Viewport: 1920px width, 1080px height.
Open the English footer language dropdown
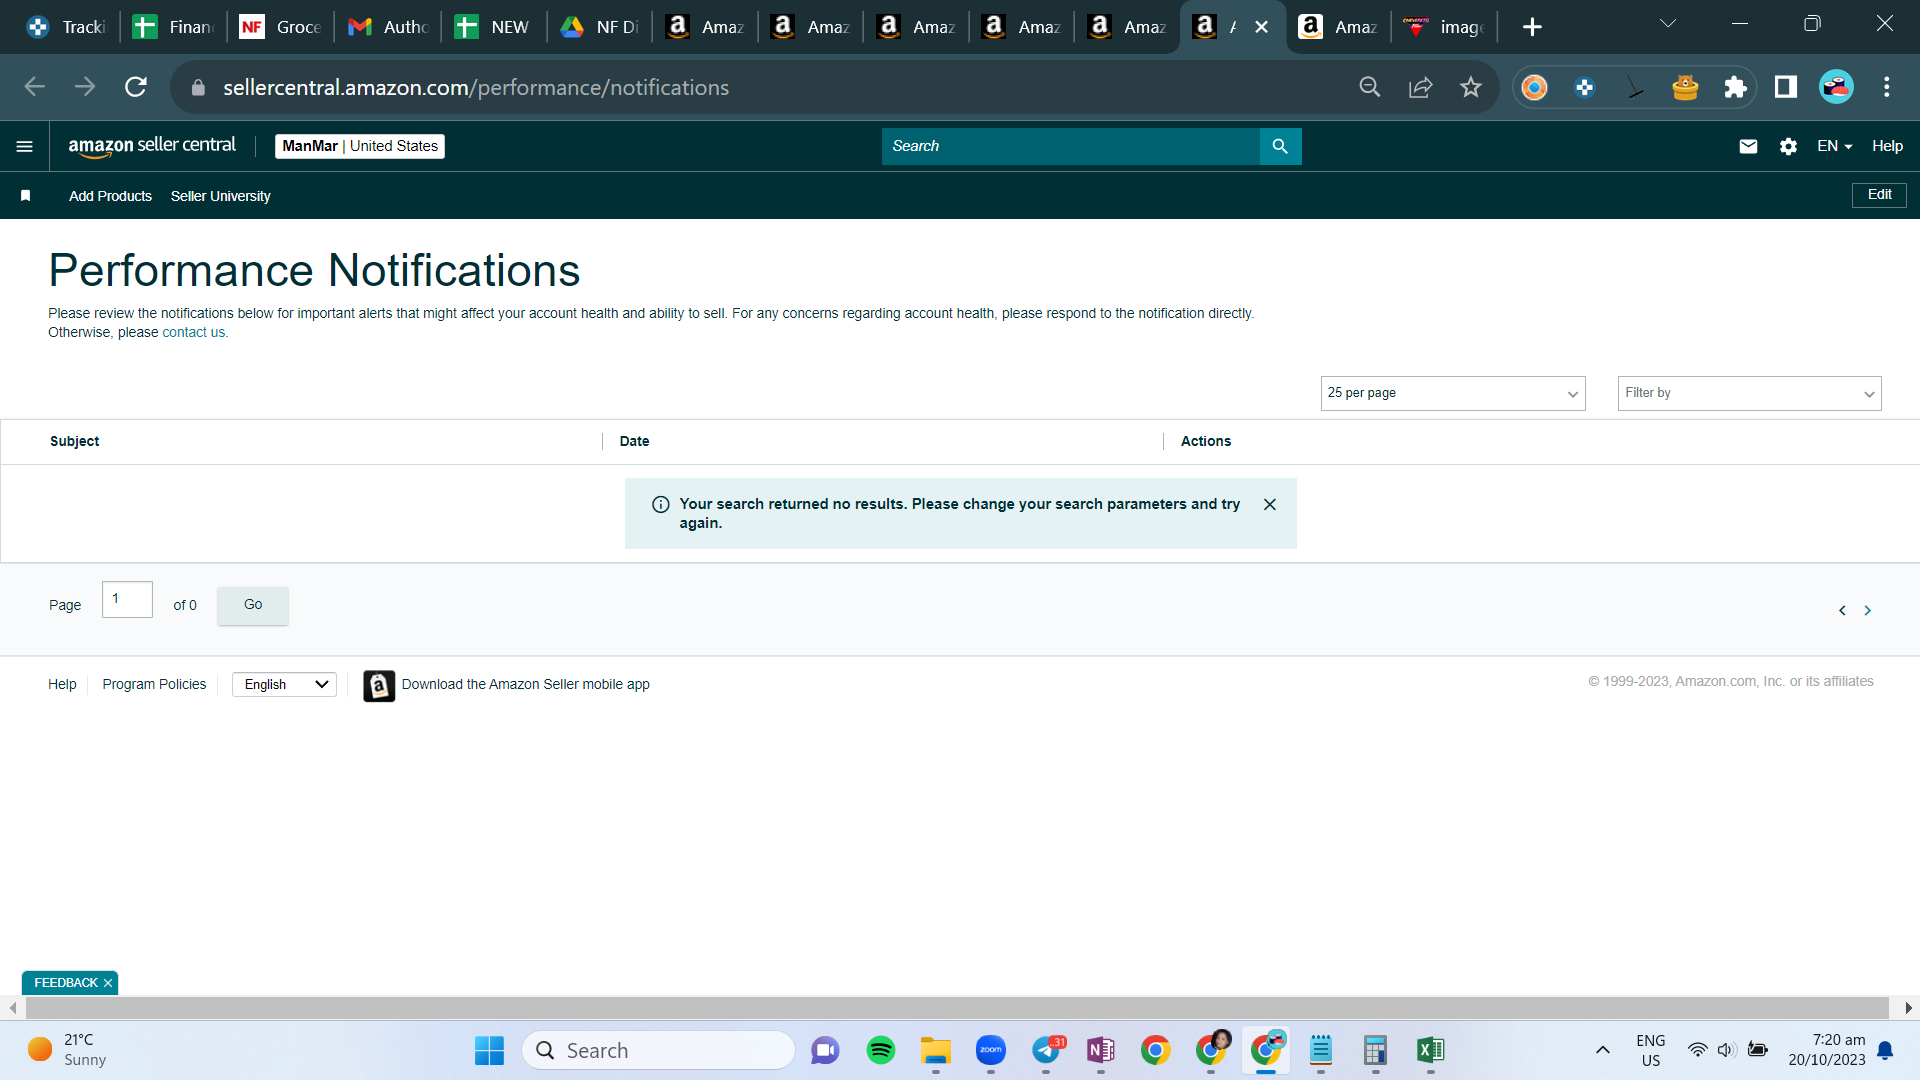(x=284, y=684)
